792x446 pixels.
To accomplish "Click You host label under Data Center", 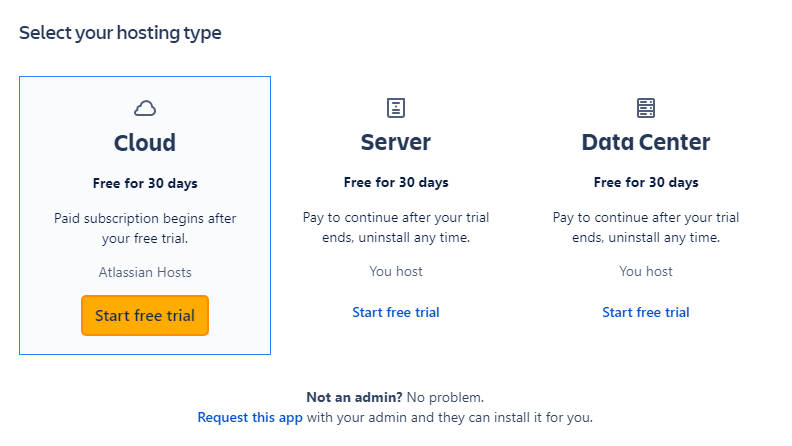I will pos(646,271).
